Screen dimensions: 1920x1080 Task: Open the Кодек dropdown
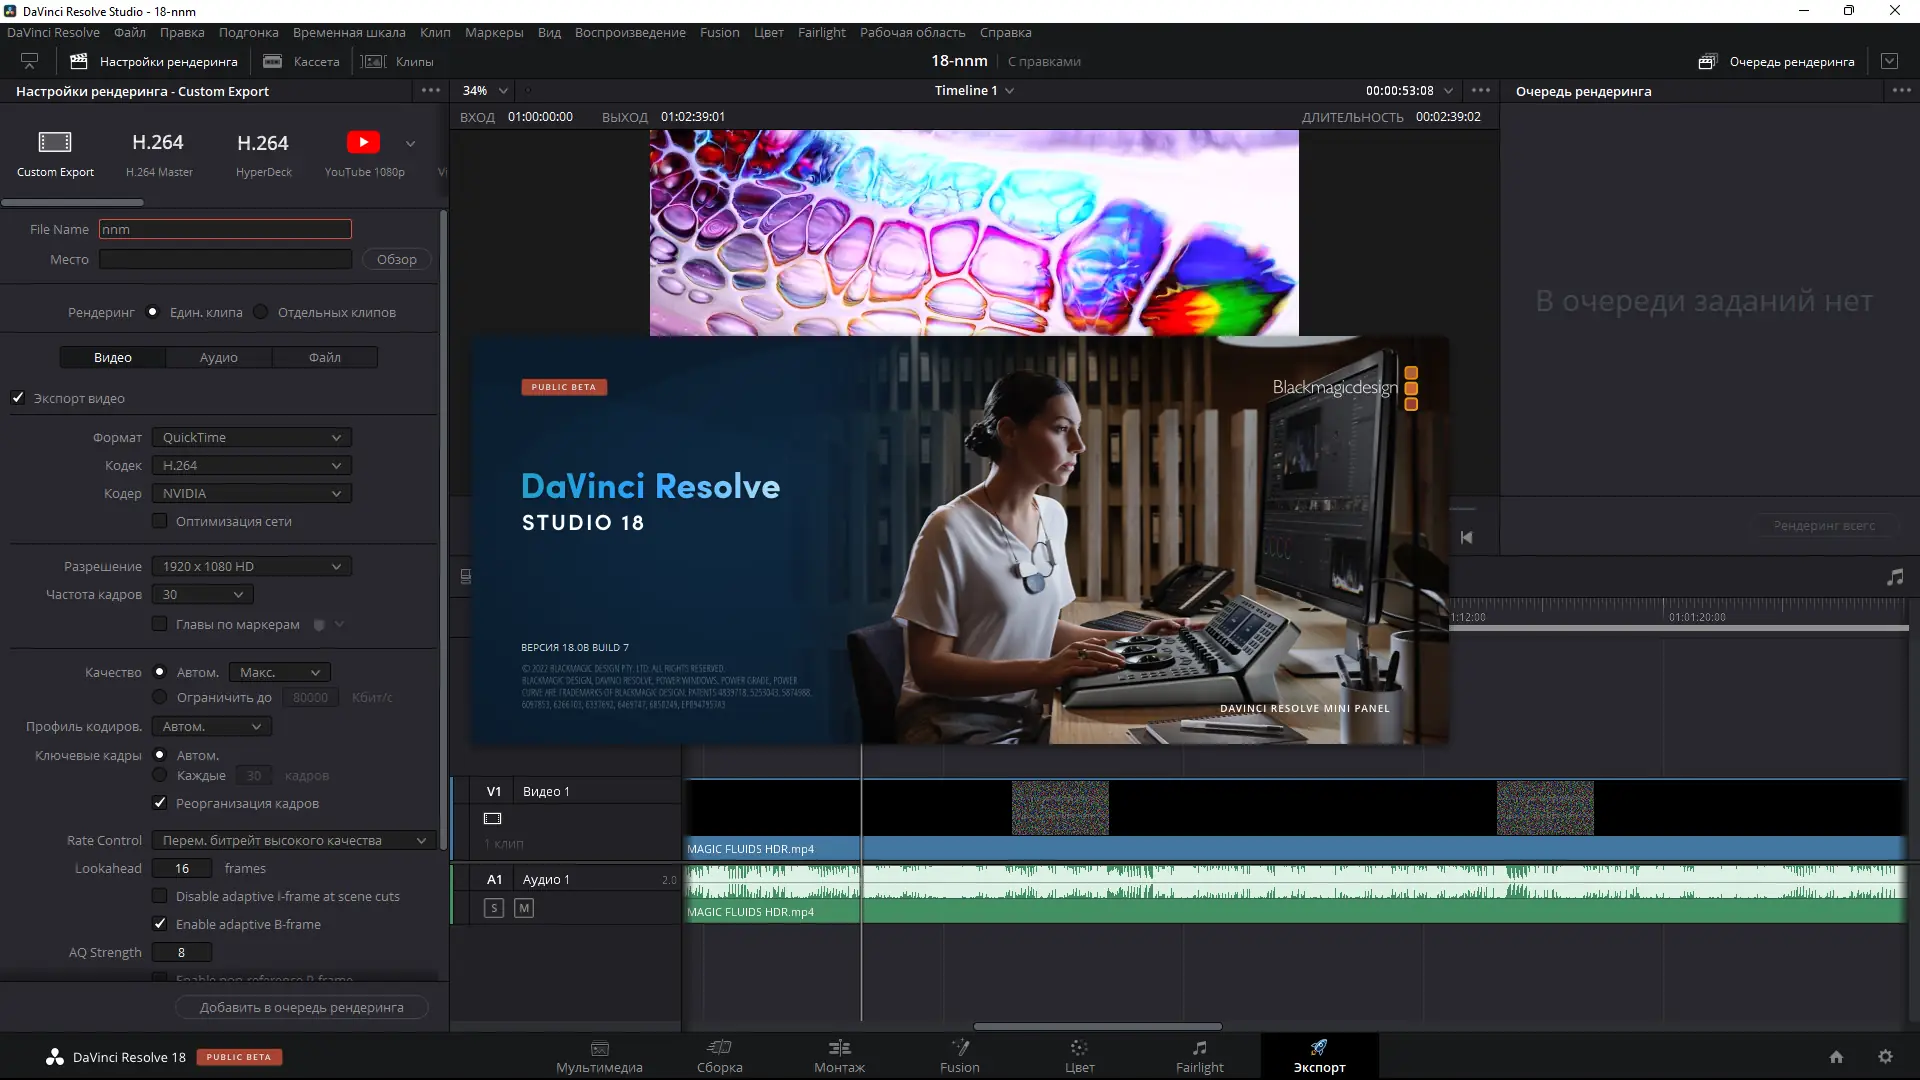point(250,465)
